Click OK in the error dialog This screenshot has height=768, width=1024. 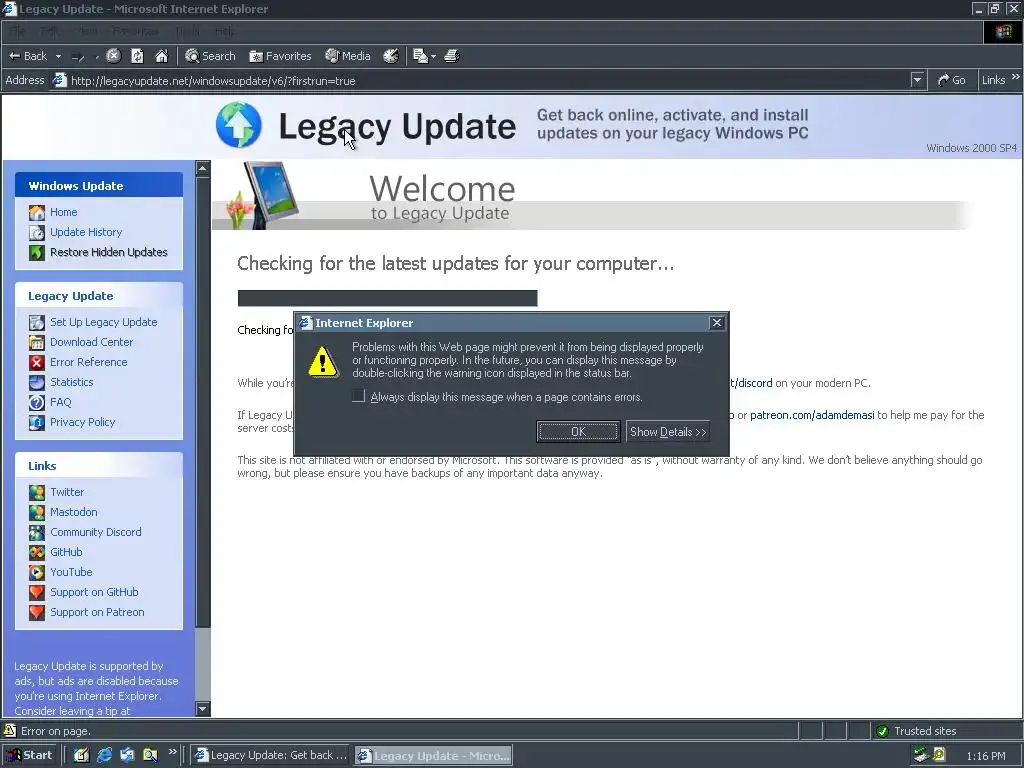pyautogui.click(x=579, y=432)
